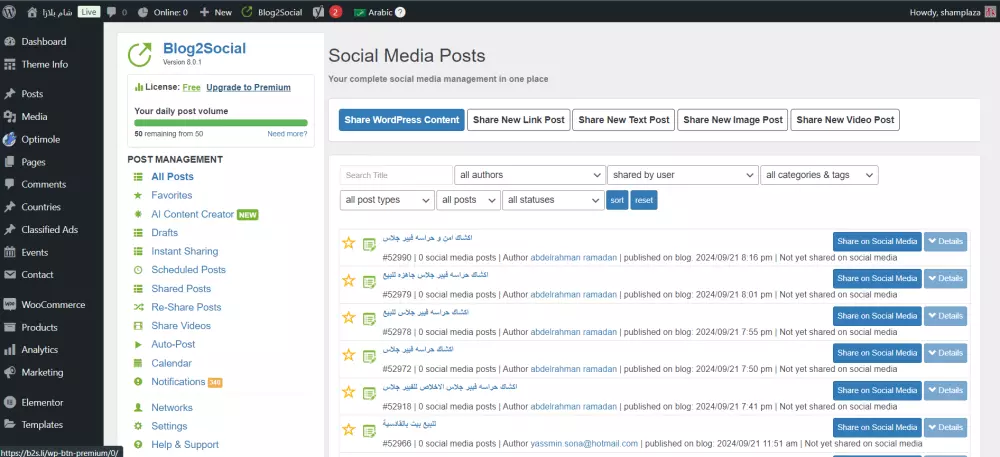Screen dimensions: 1000x457
Task: Open the all authors dropdown
Action: click(529, 175)
